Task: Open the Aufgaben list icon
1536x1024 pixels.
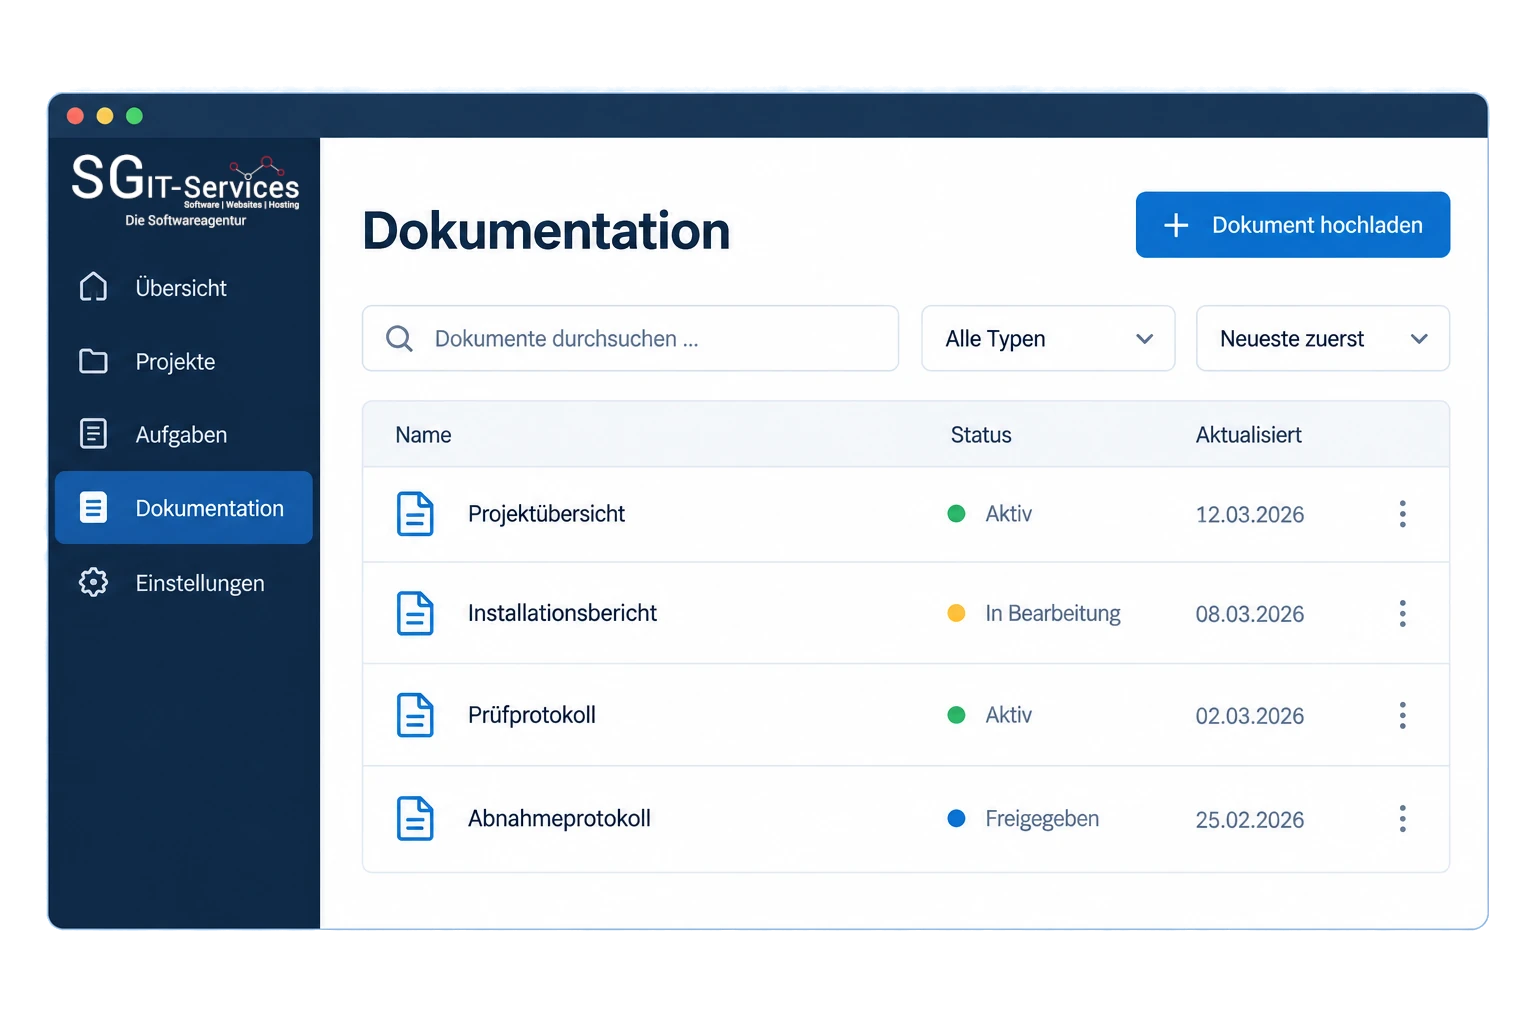Action: pos(93,434)
